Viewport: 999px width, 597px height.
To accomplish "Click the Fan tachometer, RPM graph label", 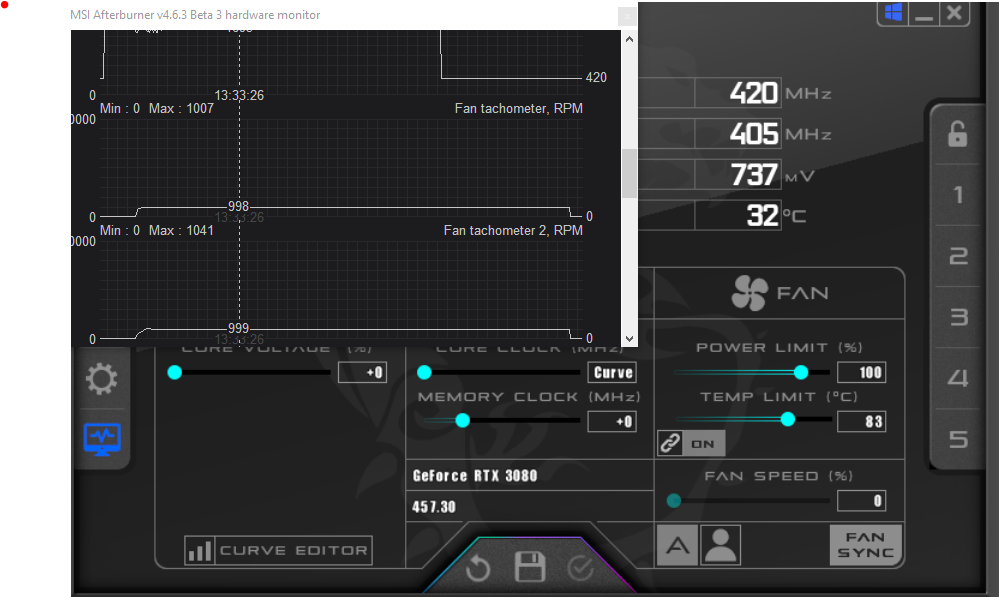I will (519, 108).
